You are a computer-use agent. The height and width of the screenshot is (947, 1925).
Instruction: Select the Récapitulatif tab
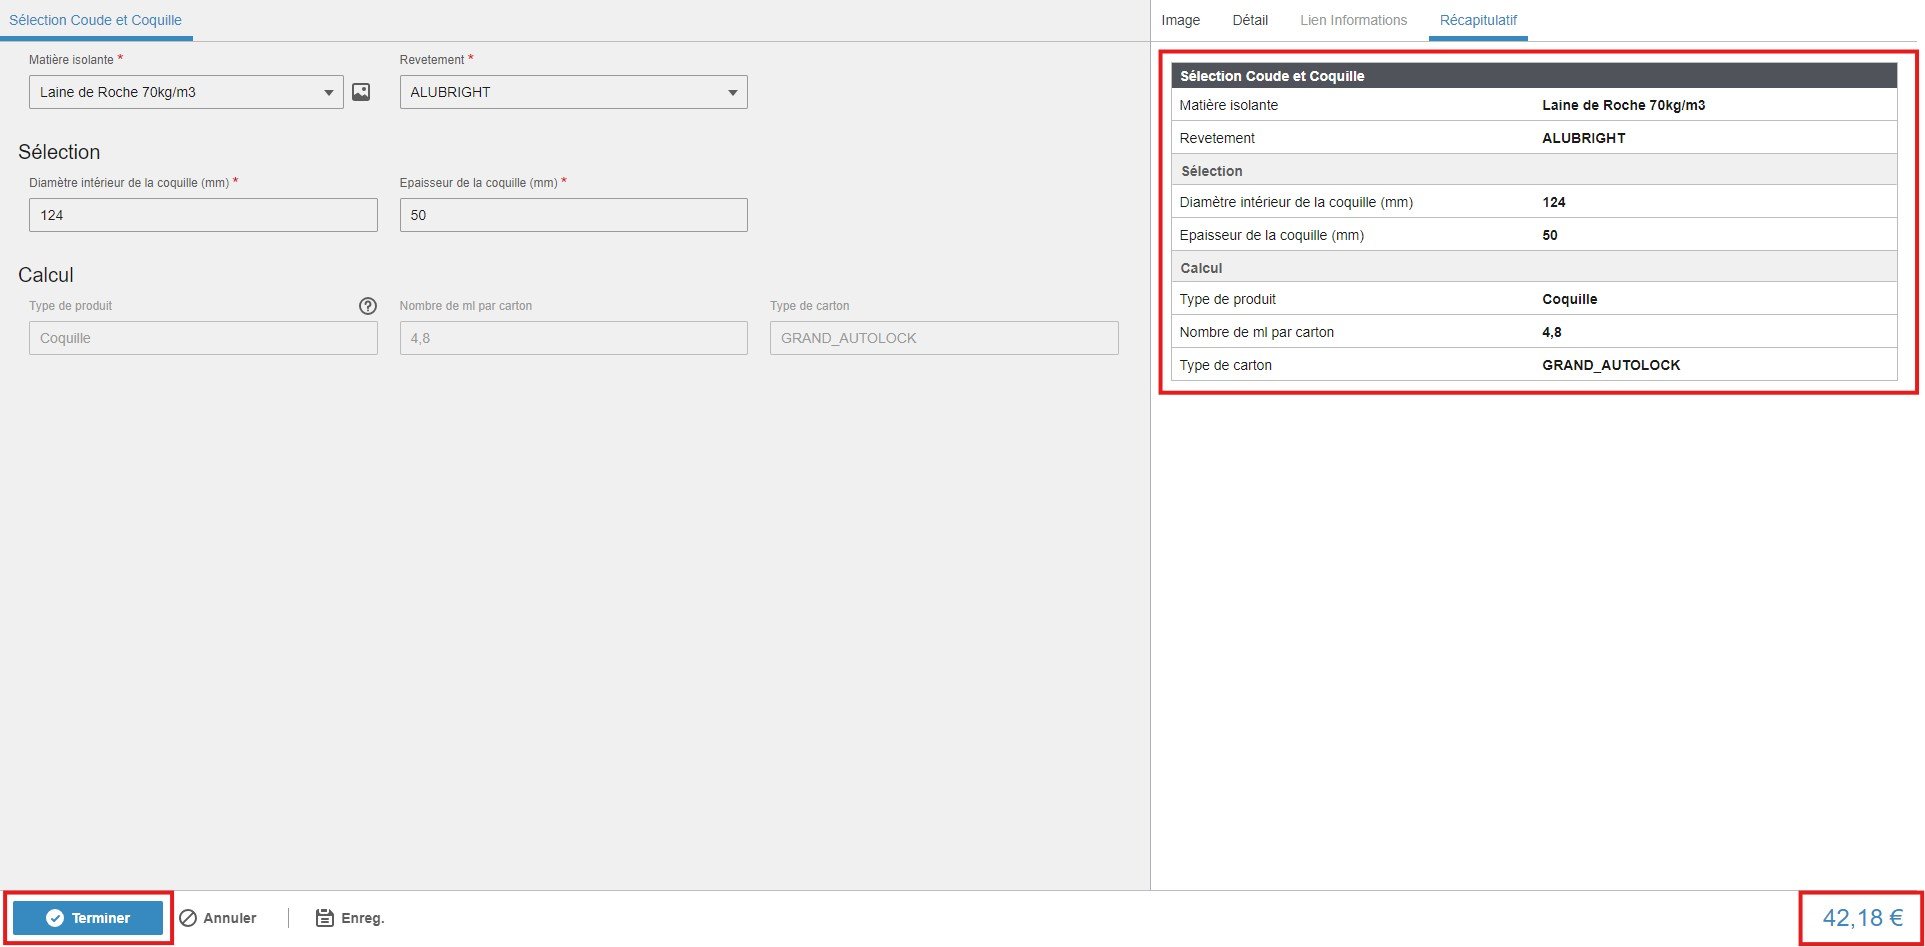1478,19
